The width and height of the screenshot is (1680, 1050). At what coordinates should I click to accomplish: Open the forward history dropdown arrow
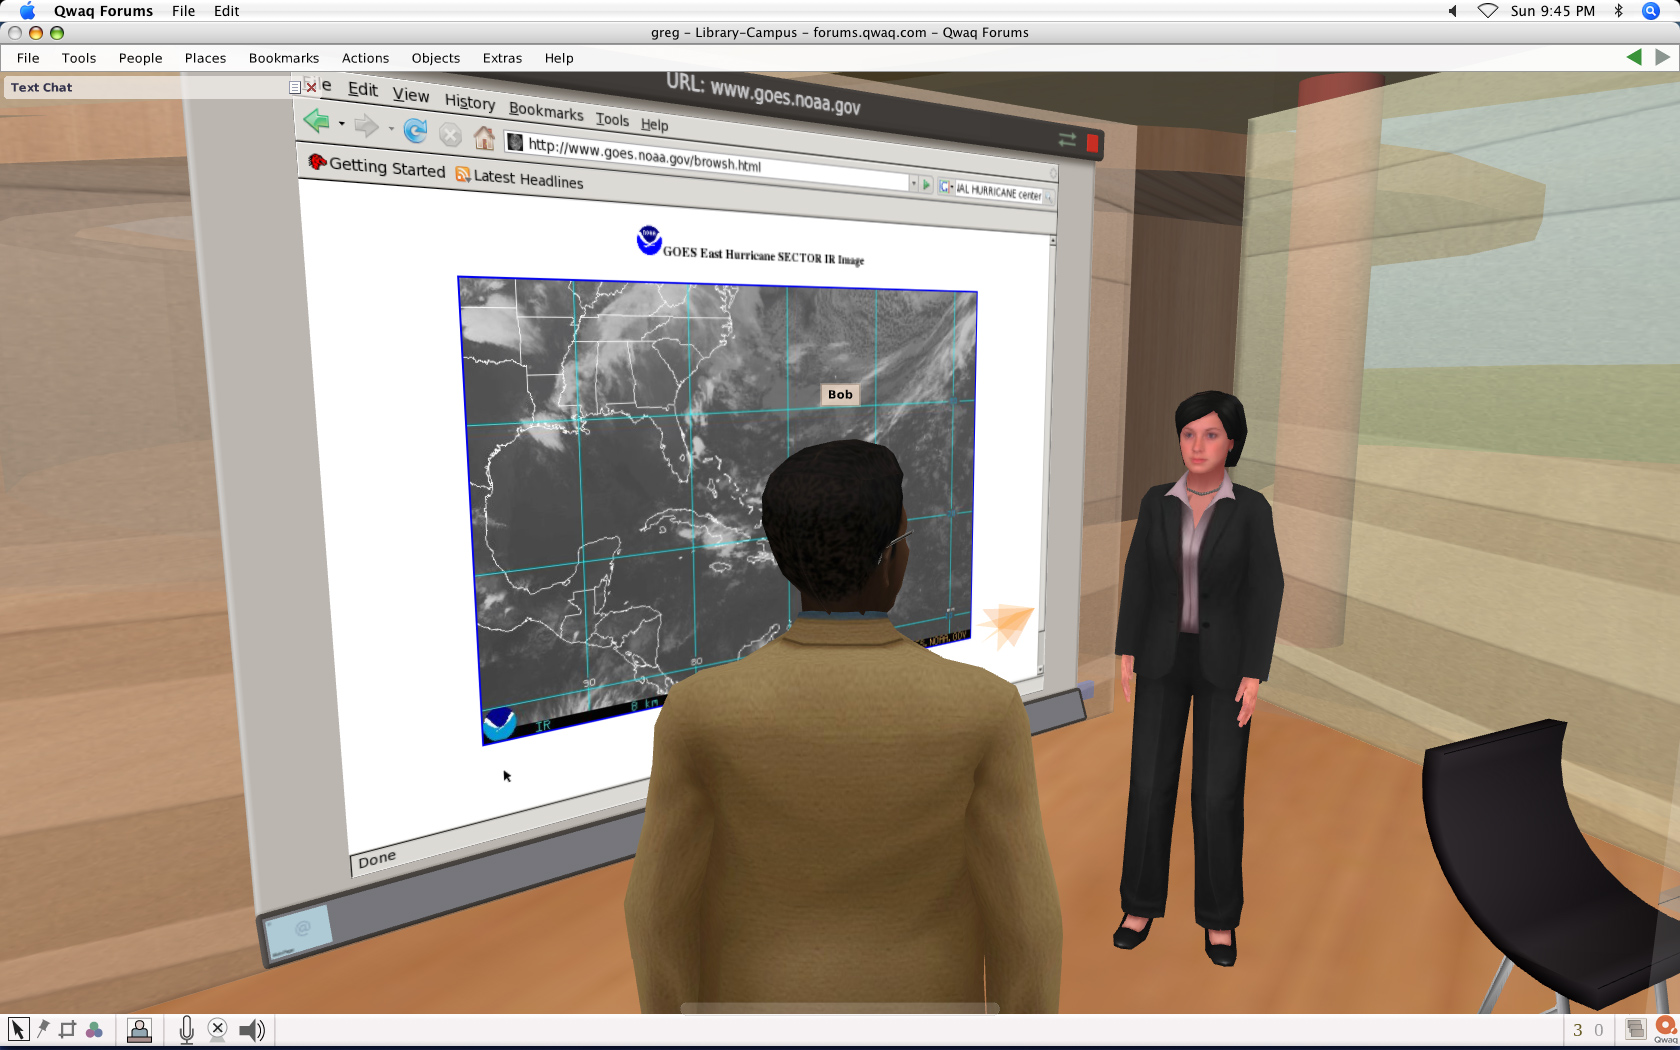[x=390, y=129]
